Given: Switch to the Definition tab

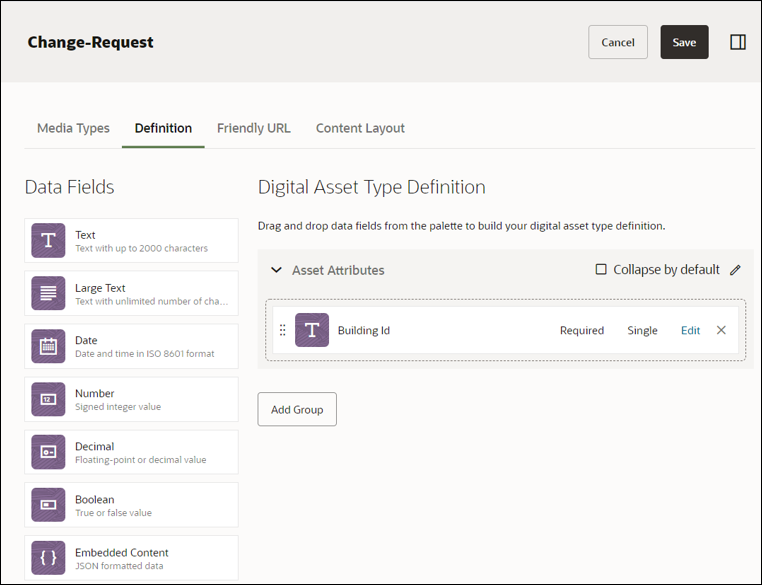Looking at the screenshot, I should 163,128.
